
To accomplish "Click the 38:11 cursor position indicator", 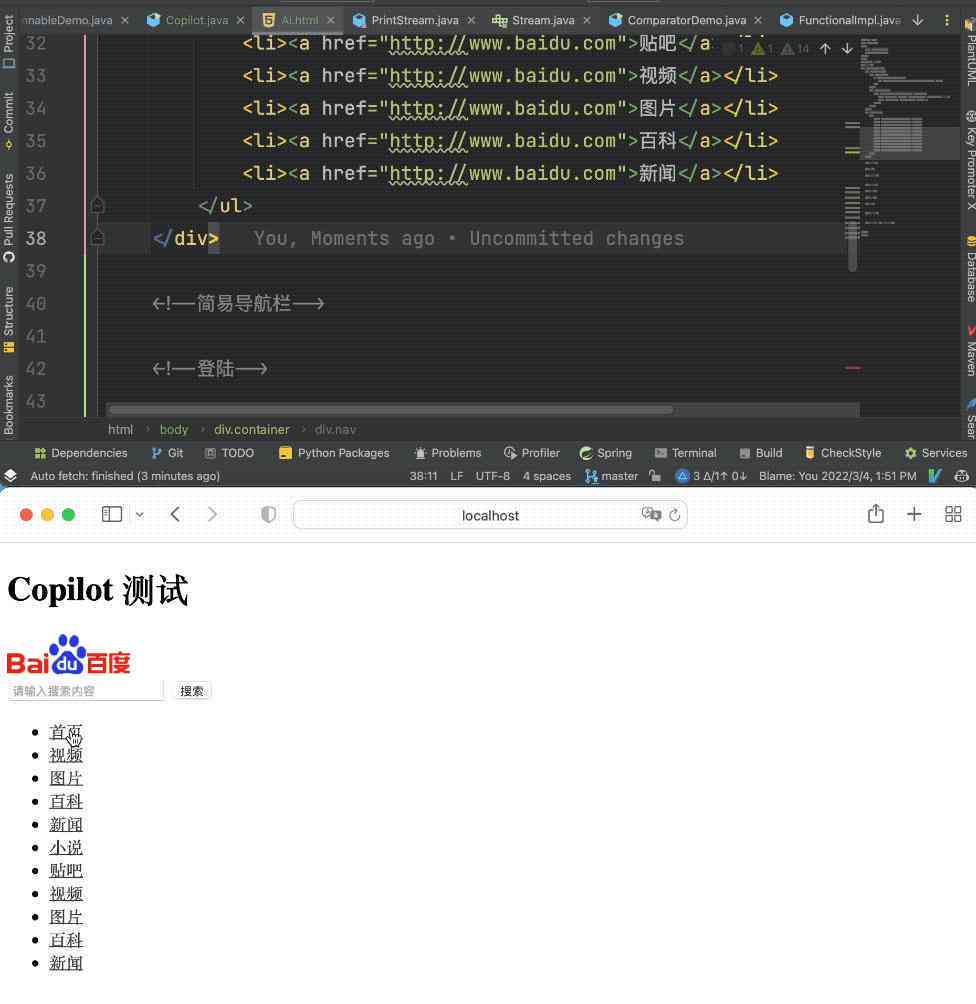I will (x=423, y=476).
